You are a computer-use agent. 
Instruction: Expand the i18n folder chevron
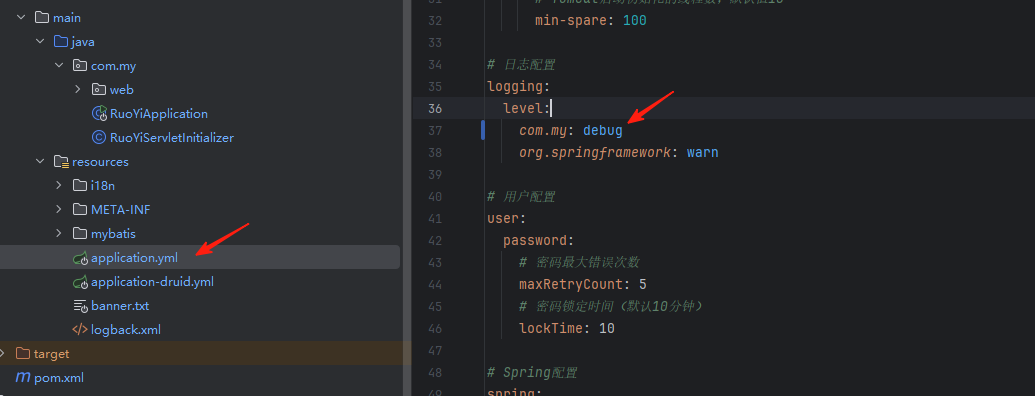pos(59,185)
